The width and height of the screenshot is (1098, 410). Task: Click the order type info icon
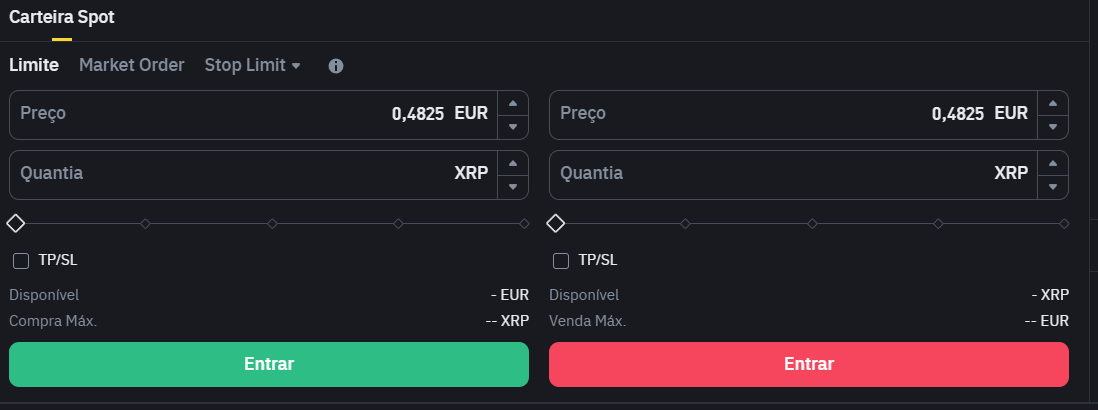tap(336, 66)
